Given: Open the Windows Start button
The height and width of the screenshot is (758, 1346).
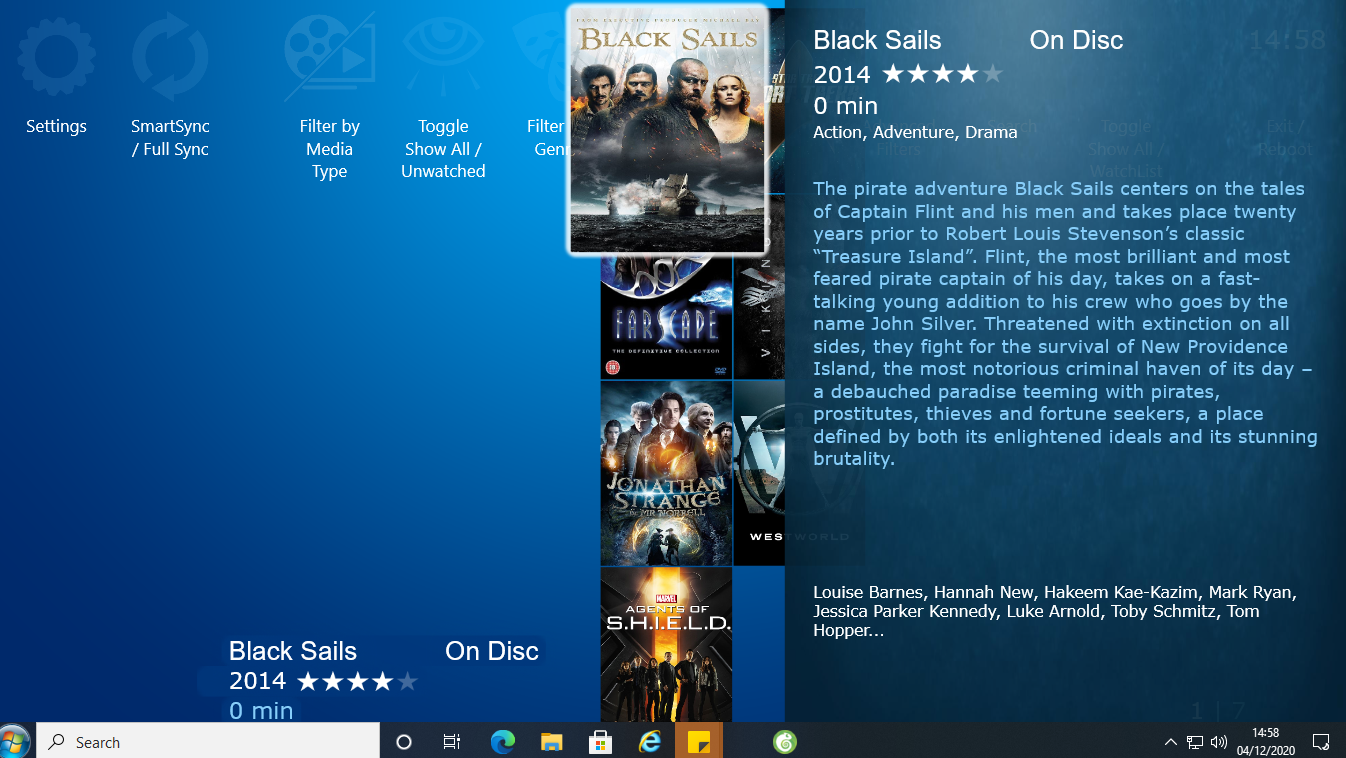Looking at the screenshot, I should click(16, 741).
